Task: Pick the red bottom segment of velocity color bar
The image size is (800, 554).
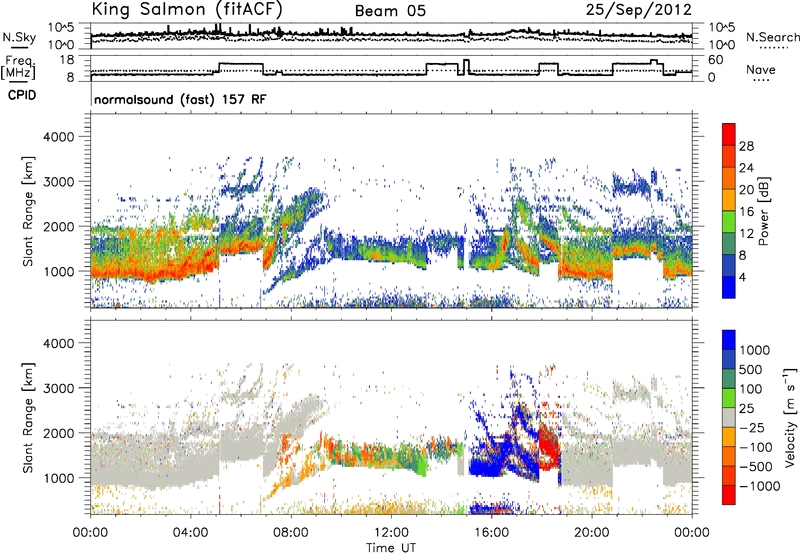Action: click(729, 495)
